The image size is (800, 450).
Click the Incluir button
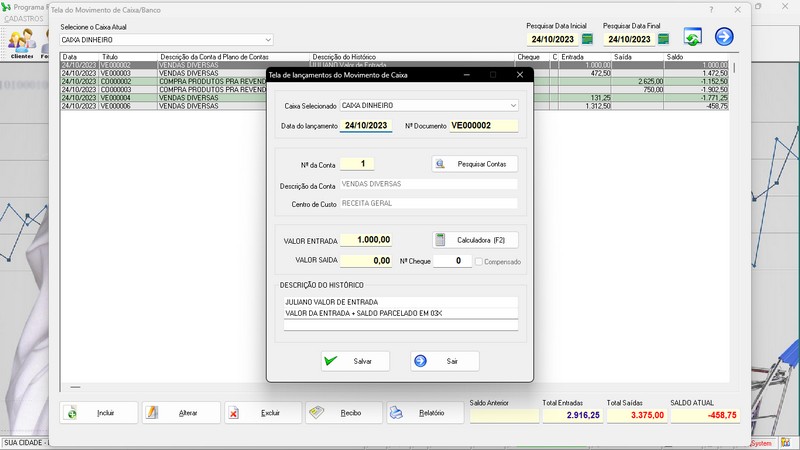click(99, 413)
